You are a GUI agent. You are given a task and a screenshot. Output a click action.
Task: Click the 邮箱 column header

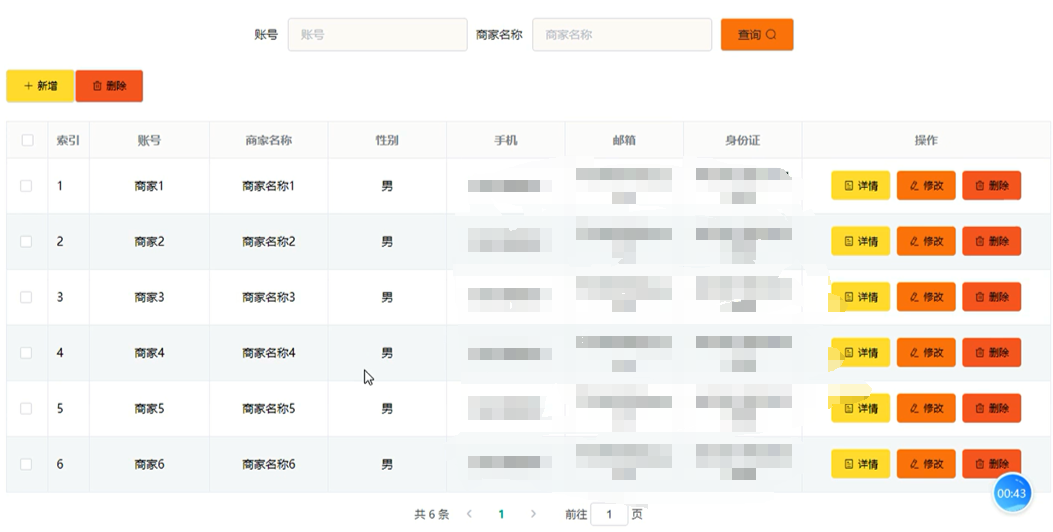tap(624, 140)
